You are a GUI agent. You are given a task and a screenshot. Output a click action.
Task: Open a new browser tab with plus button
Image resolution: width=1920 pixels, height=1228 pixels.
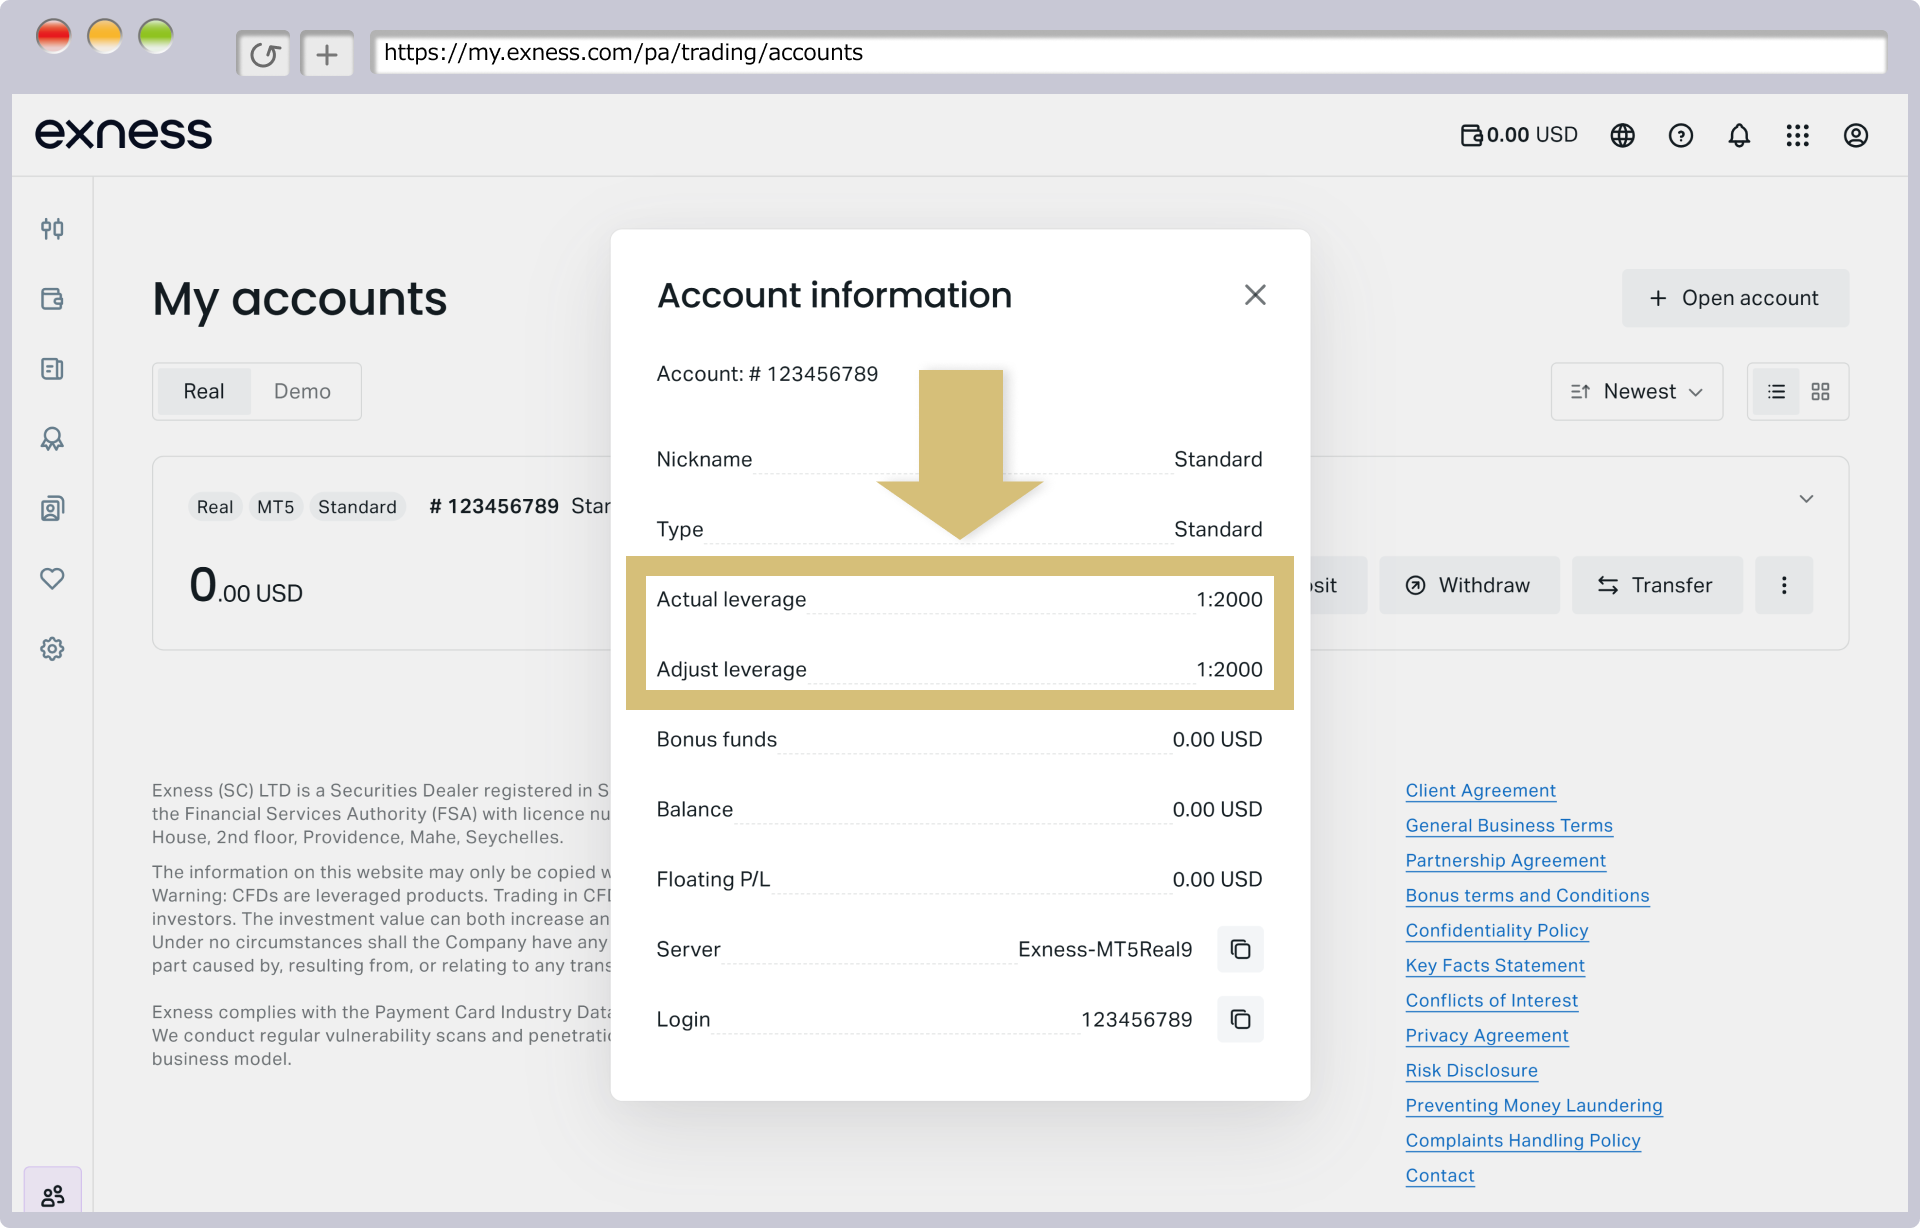pos(327,54)
